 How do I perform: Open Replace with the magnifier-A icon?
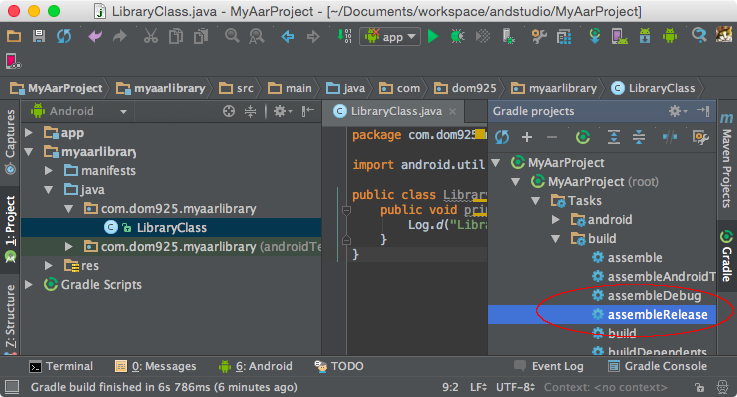coord(257,36)
